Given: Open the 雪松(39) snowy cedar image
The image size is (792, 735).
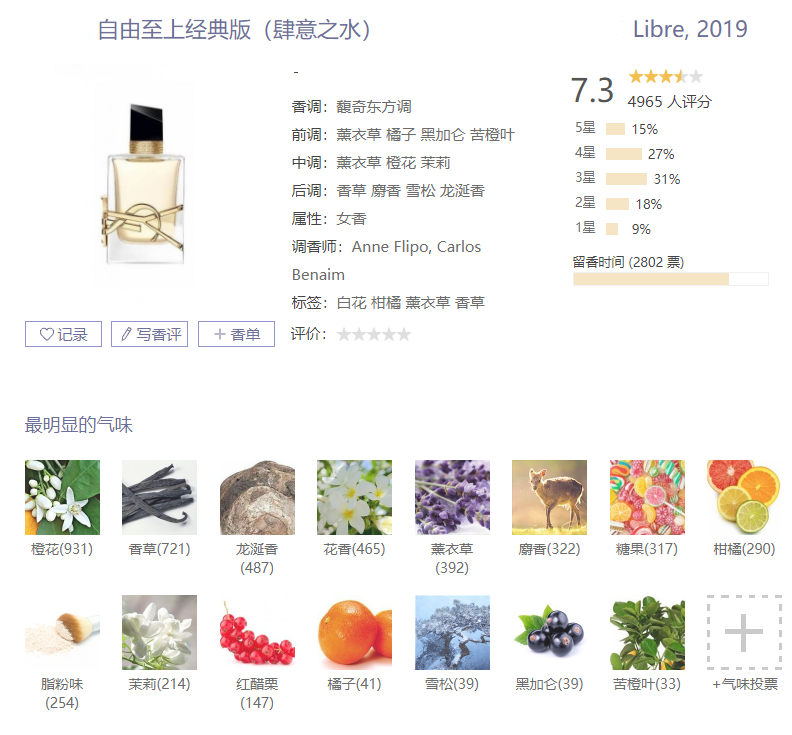Looking at the screenshot, I should point(453,632).
